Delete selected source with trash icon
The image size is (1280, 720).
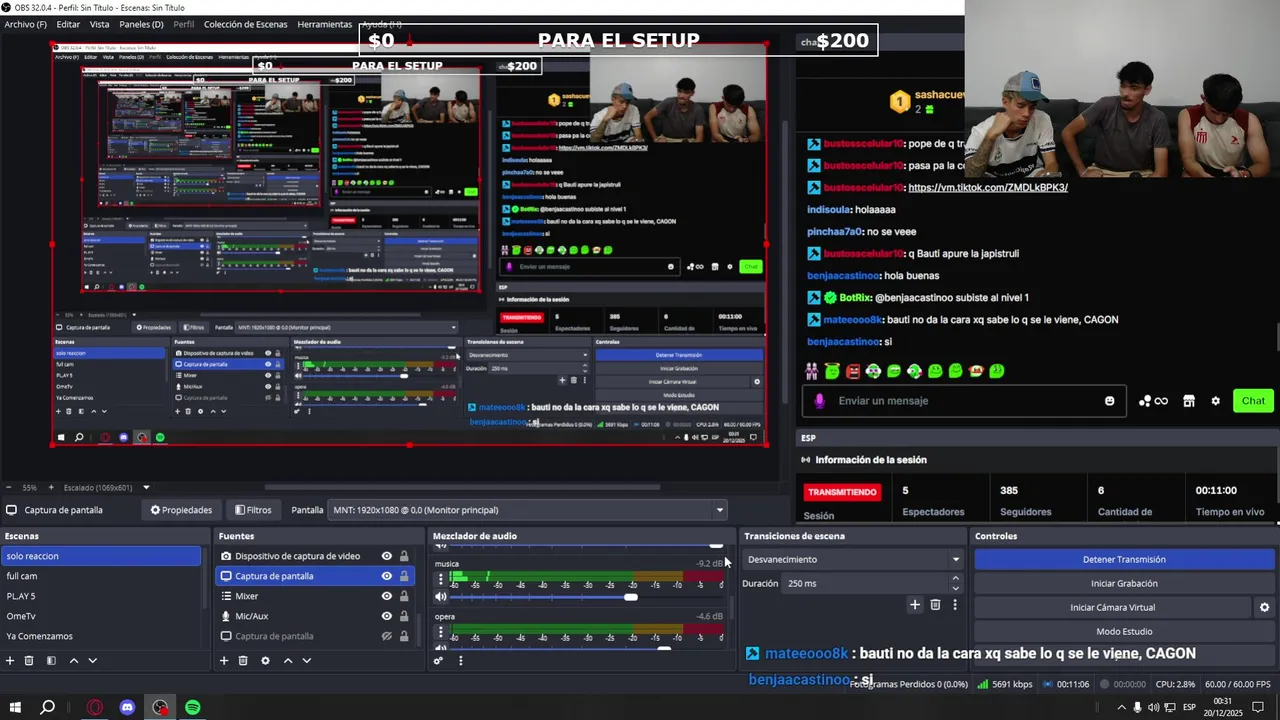click(x=243, y=660)
